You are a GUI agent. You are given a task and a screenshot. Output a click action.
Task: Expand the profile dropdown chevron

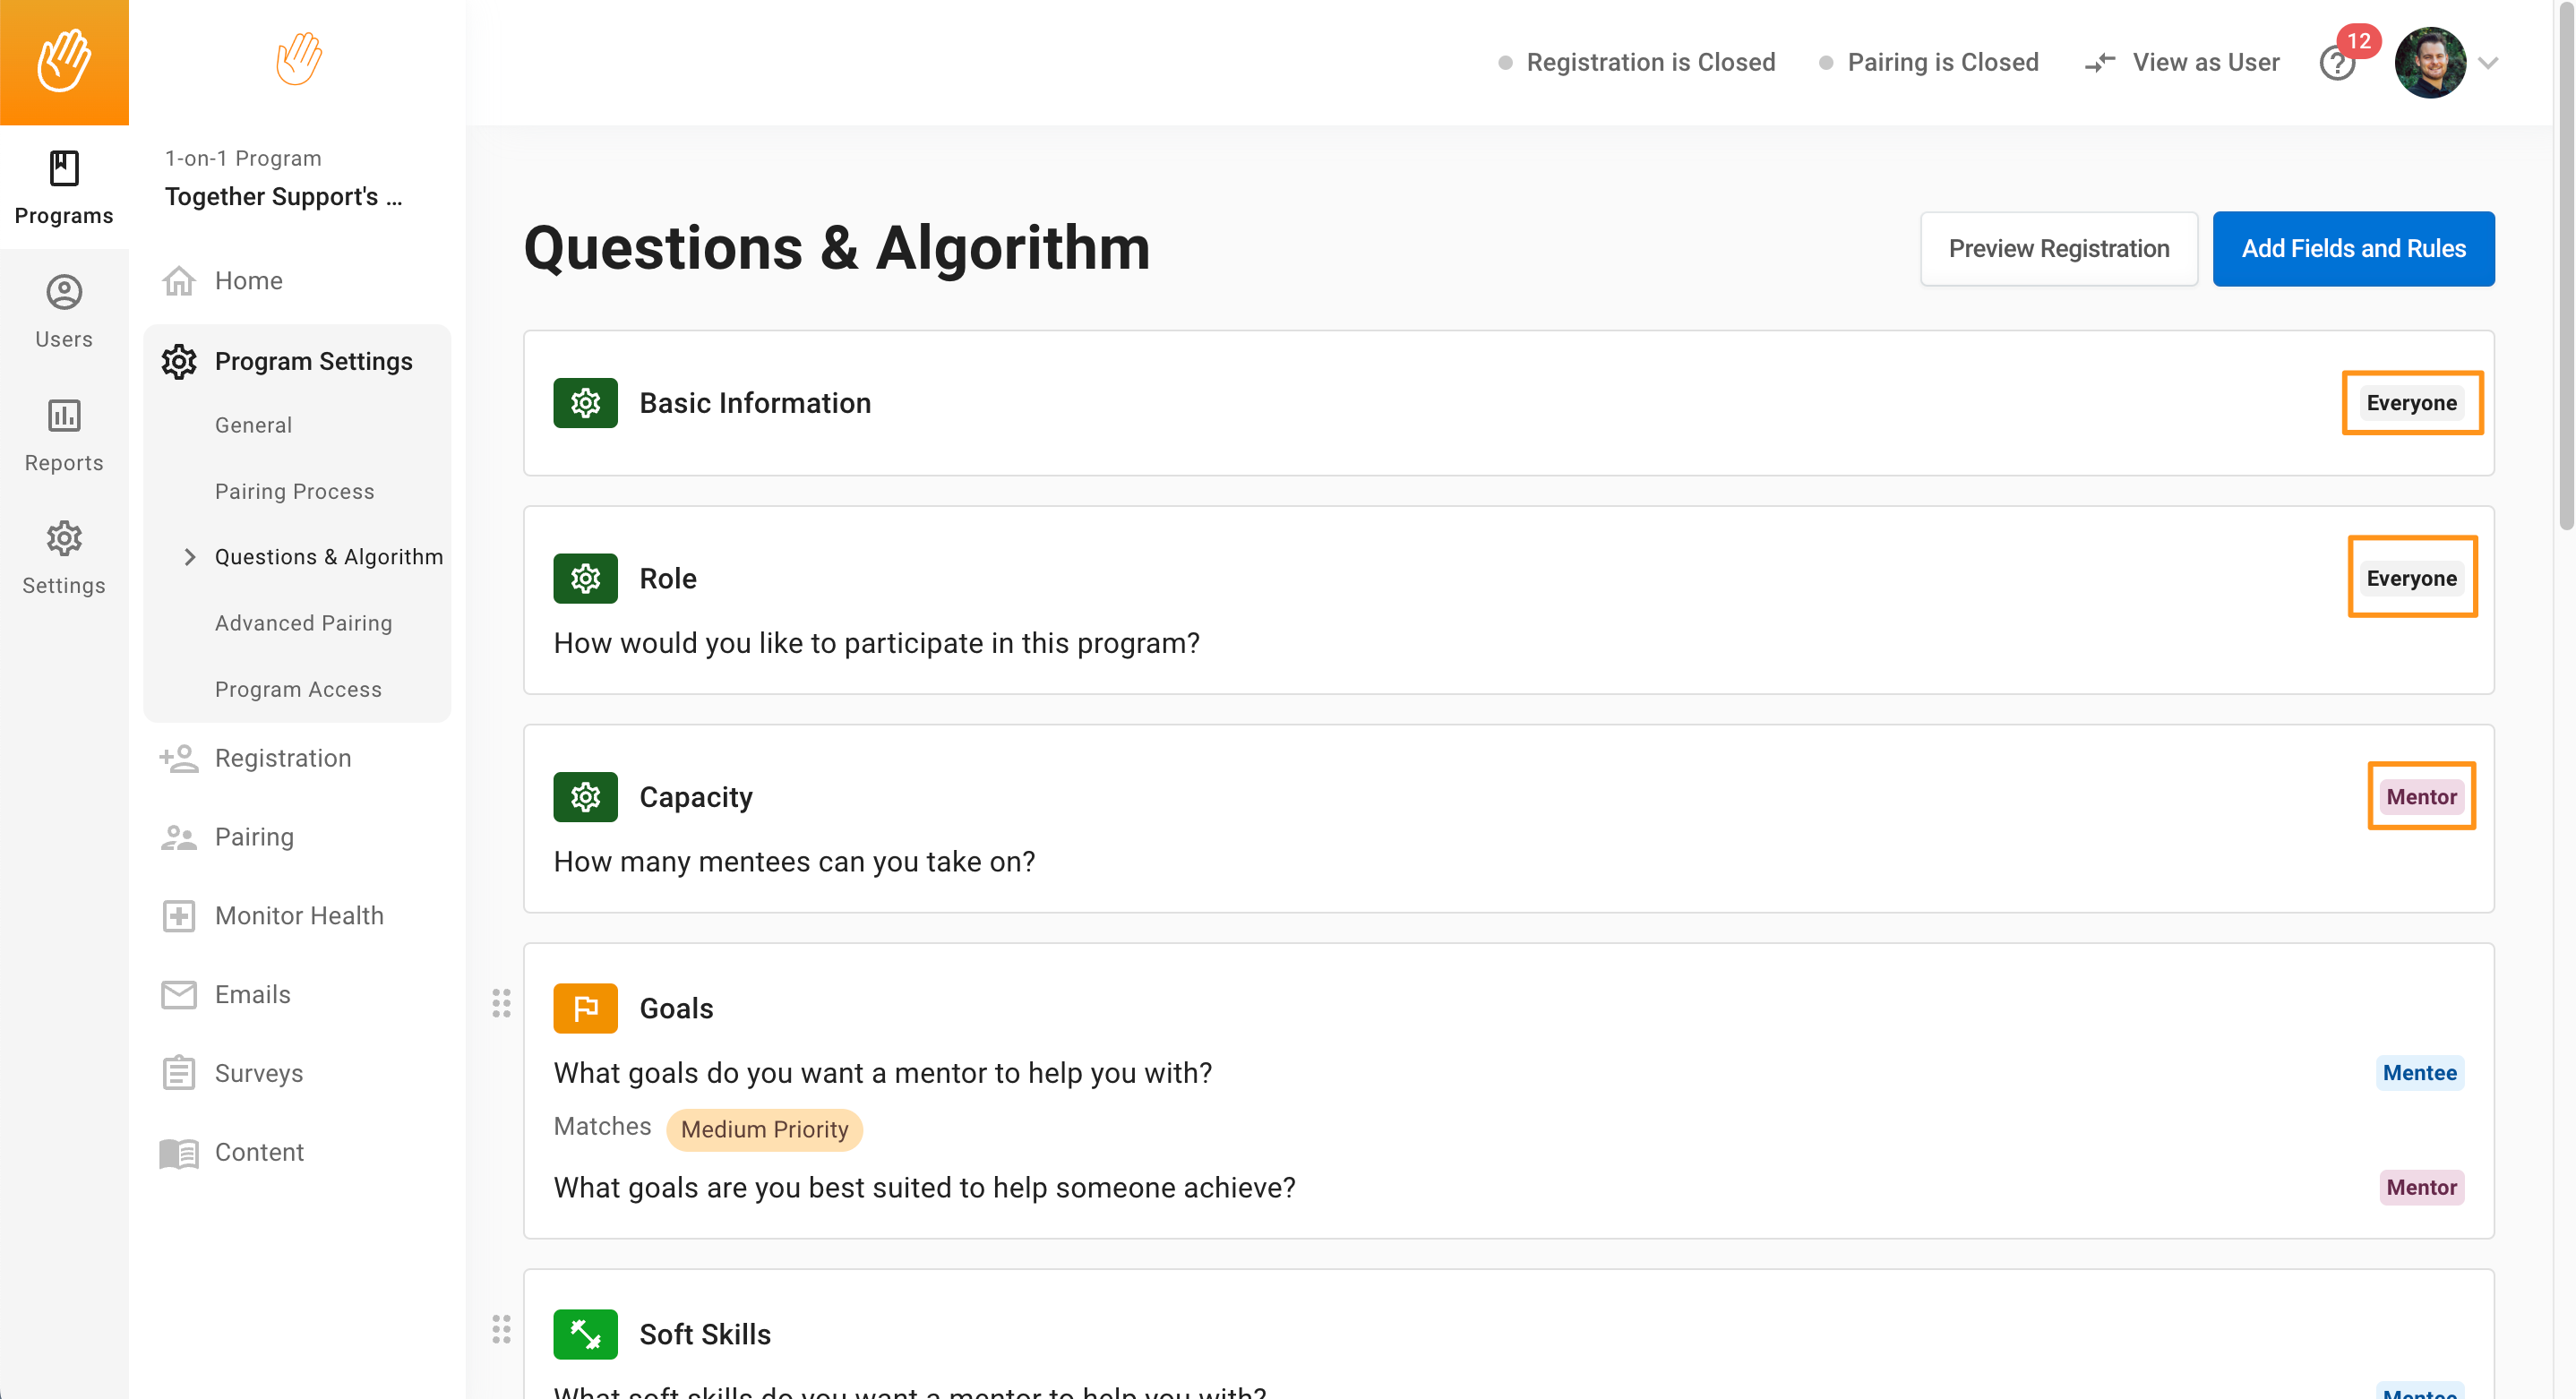2489,62
